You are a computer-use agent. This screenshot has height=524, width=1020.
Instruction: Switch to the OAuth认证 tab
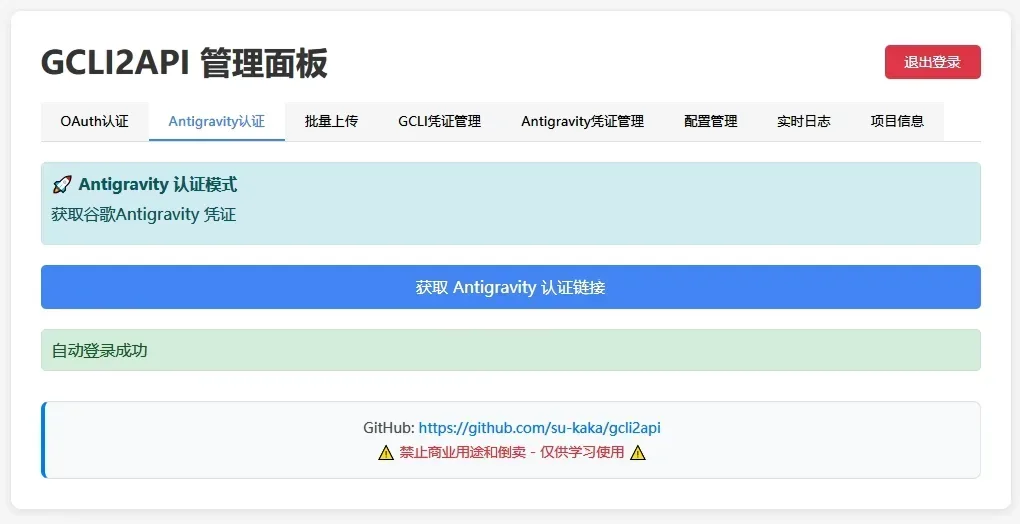[94, 121]
